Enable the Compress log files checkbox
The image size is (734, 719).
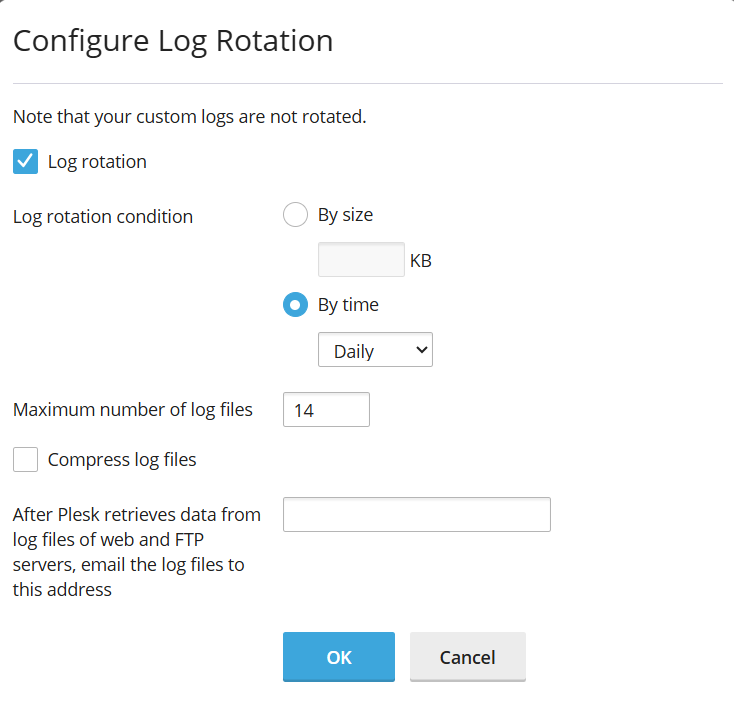tap(25, 459)
